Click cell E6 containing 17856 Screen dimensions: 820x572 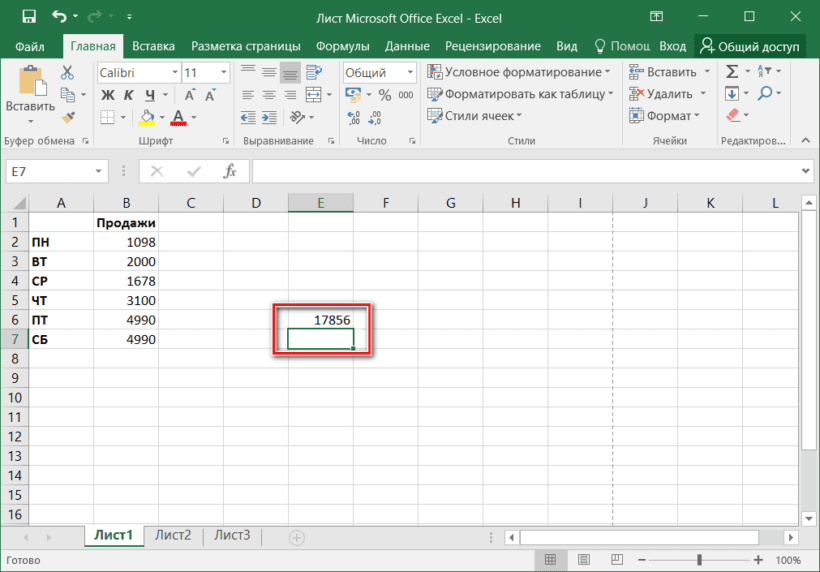[321, 320]
